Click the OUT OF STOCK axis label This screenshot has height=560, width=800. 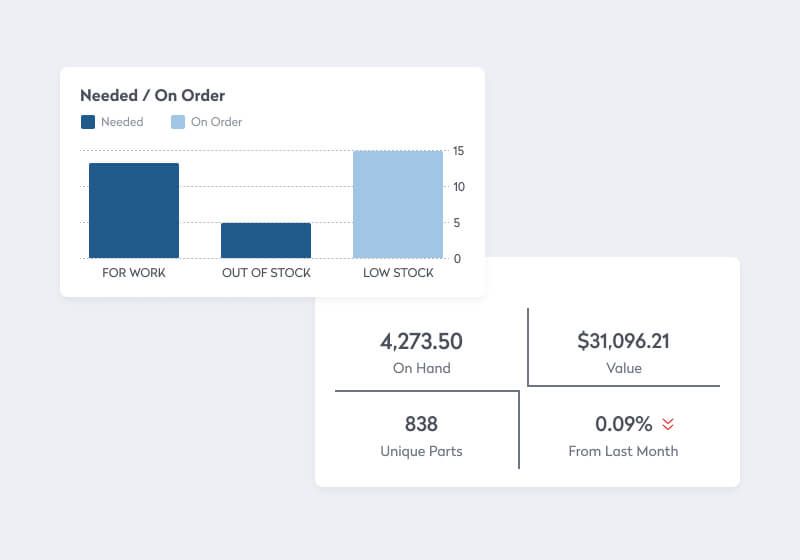pyautogui.click(x=266, y=273)
